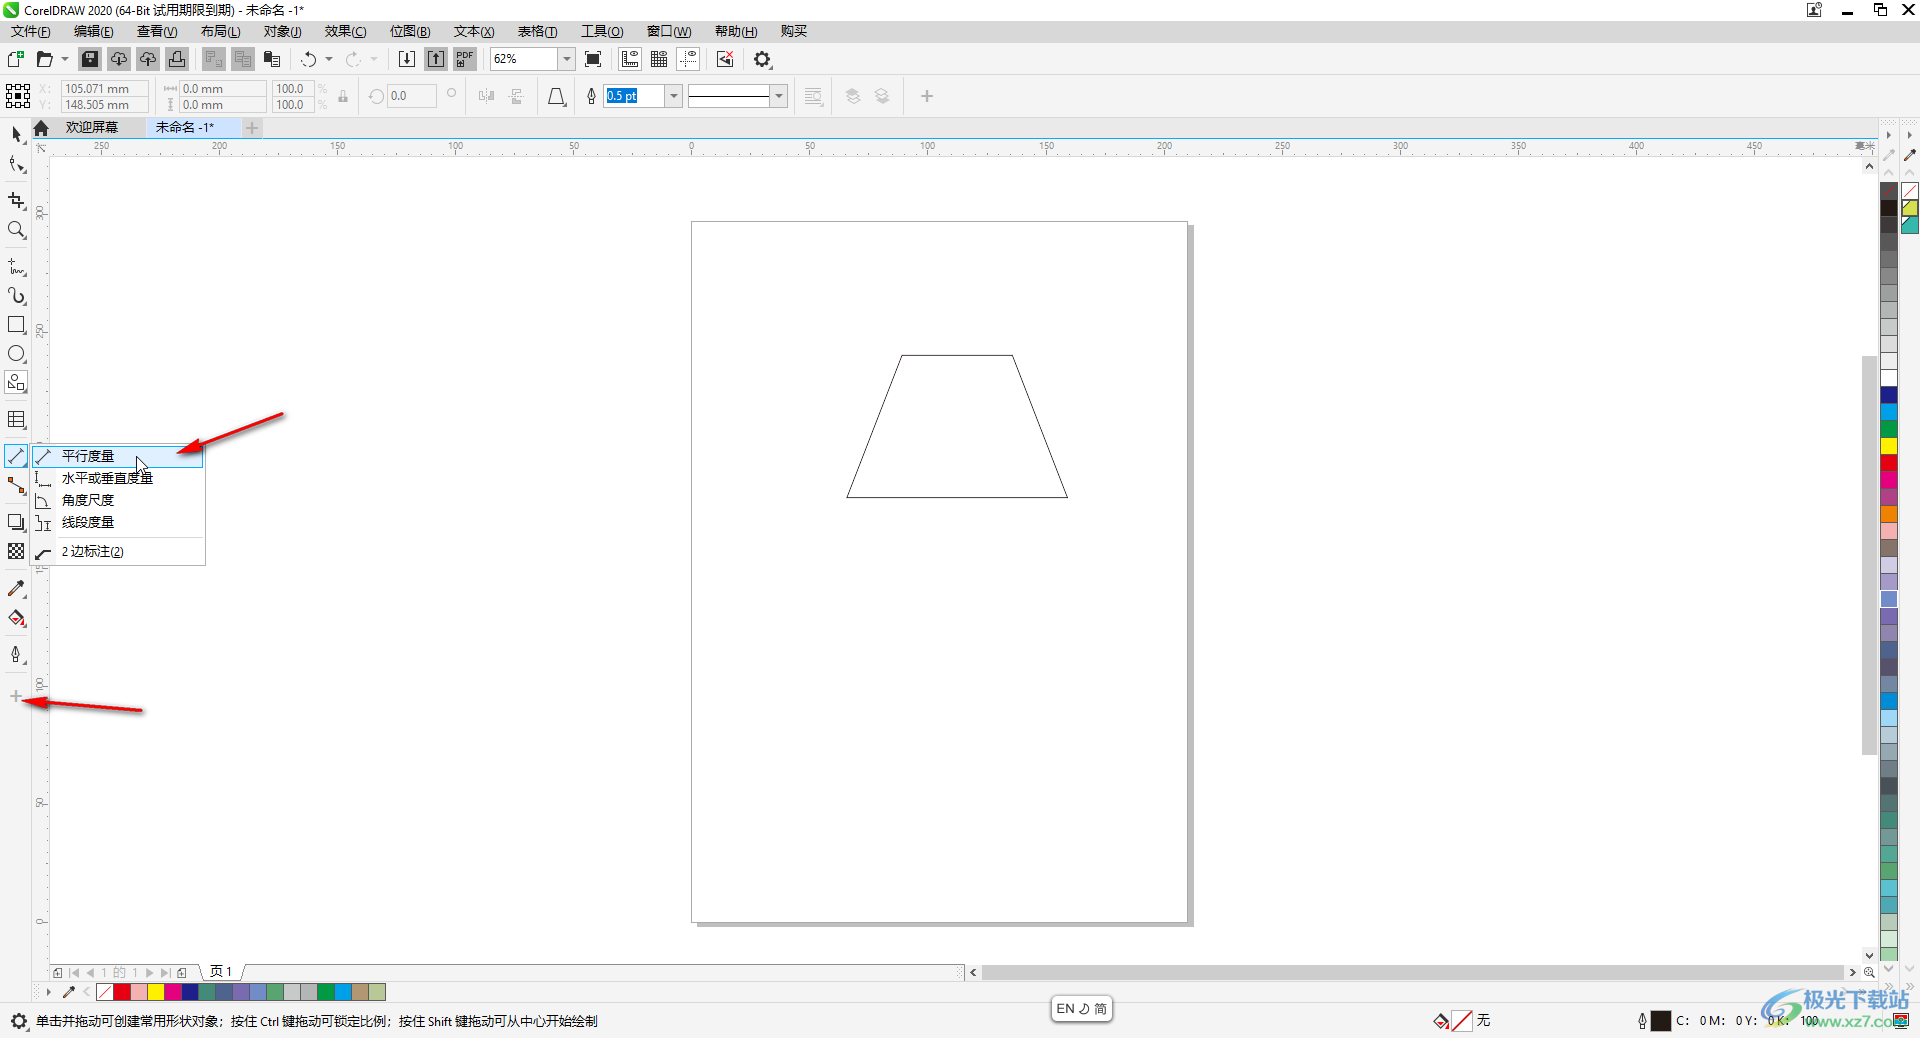
Task: Open the line style dropdown
Action: (779, 96)
